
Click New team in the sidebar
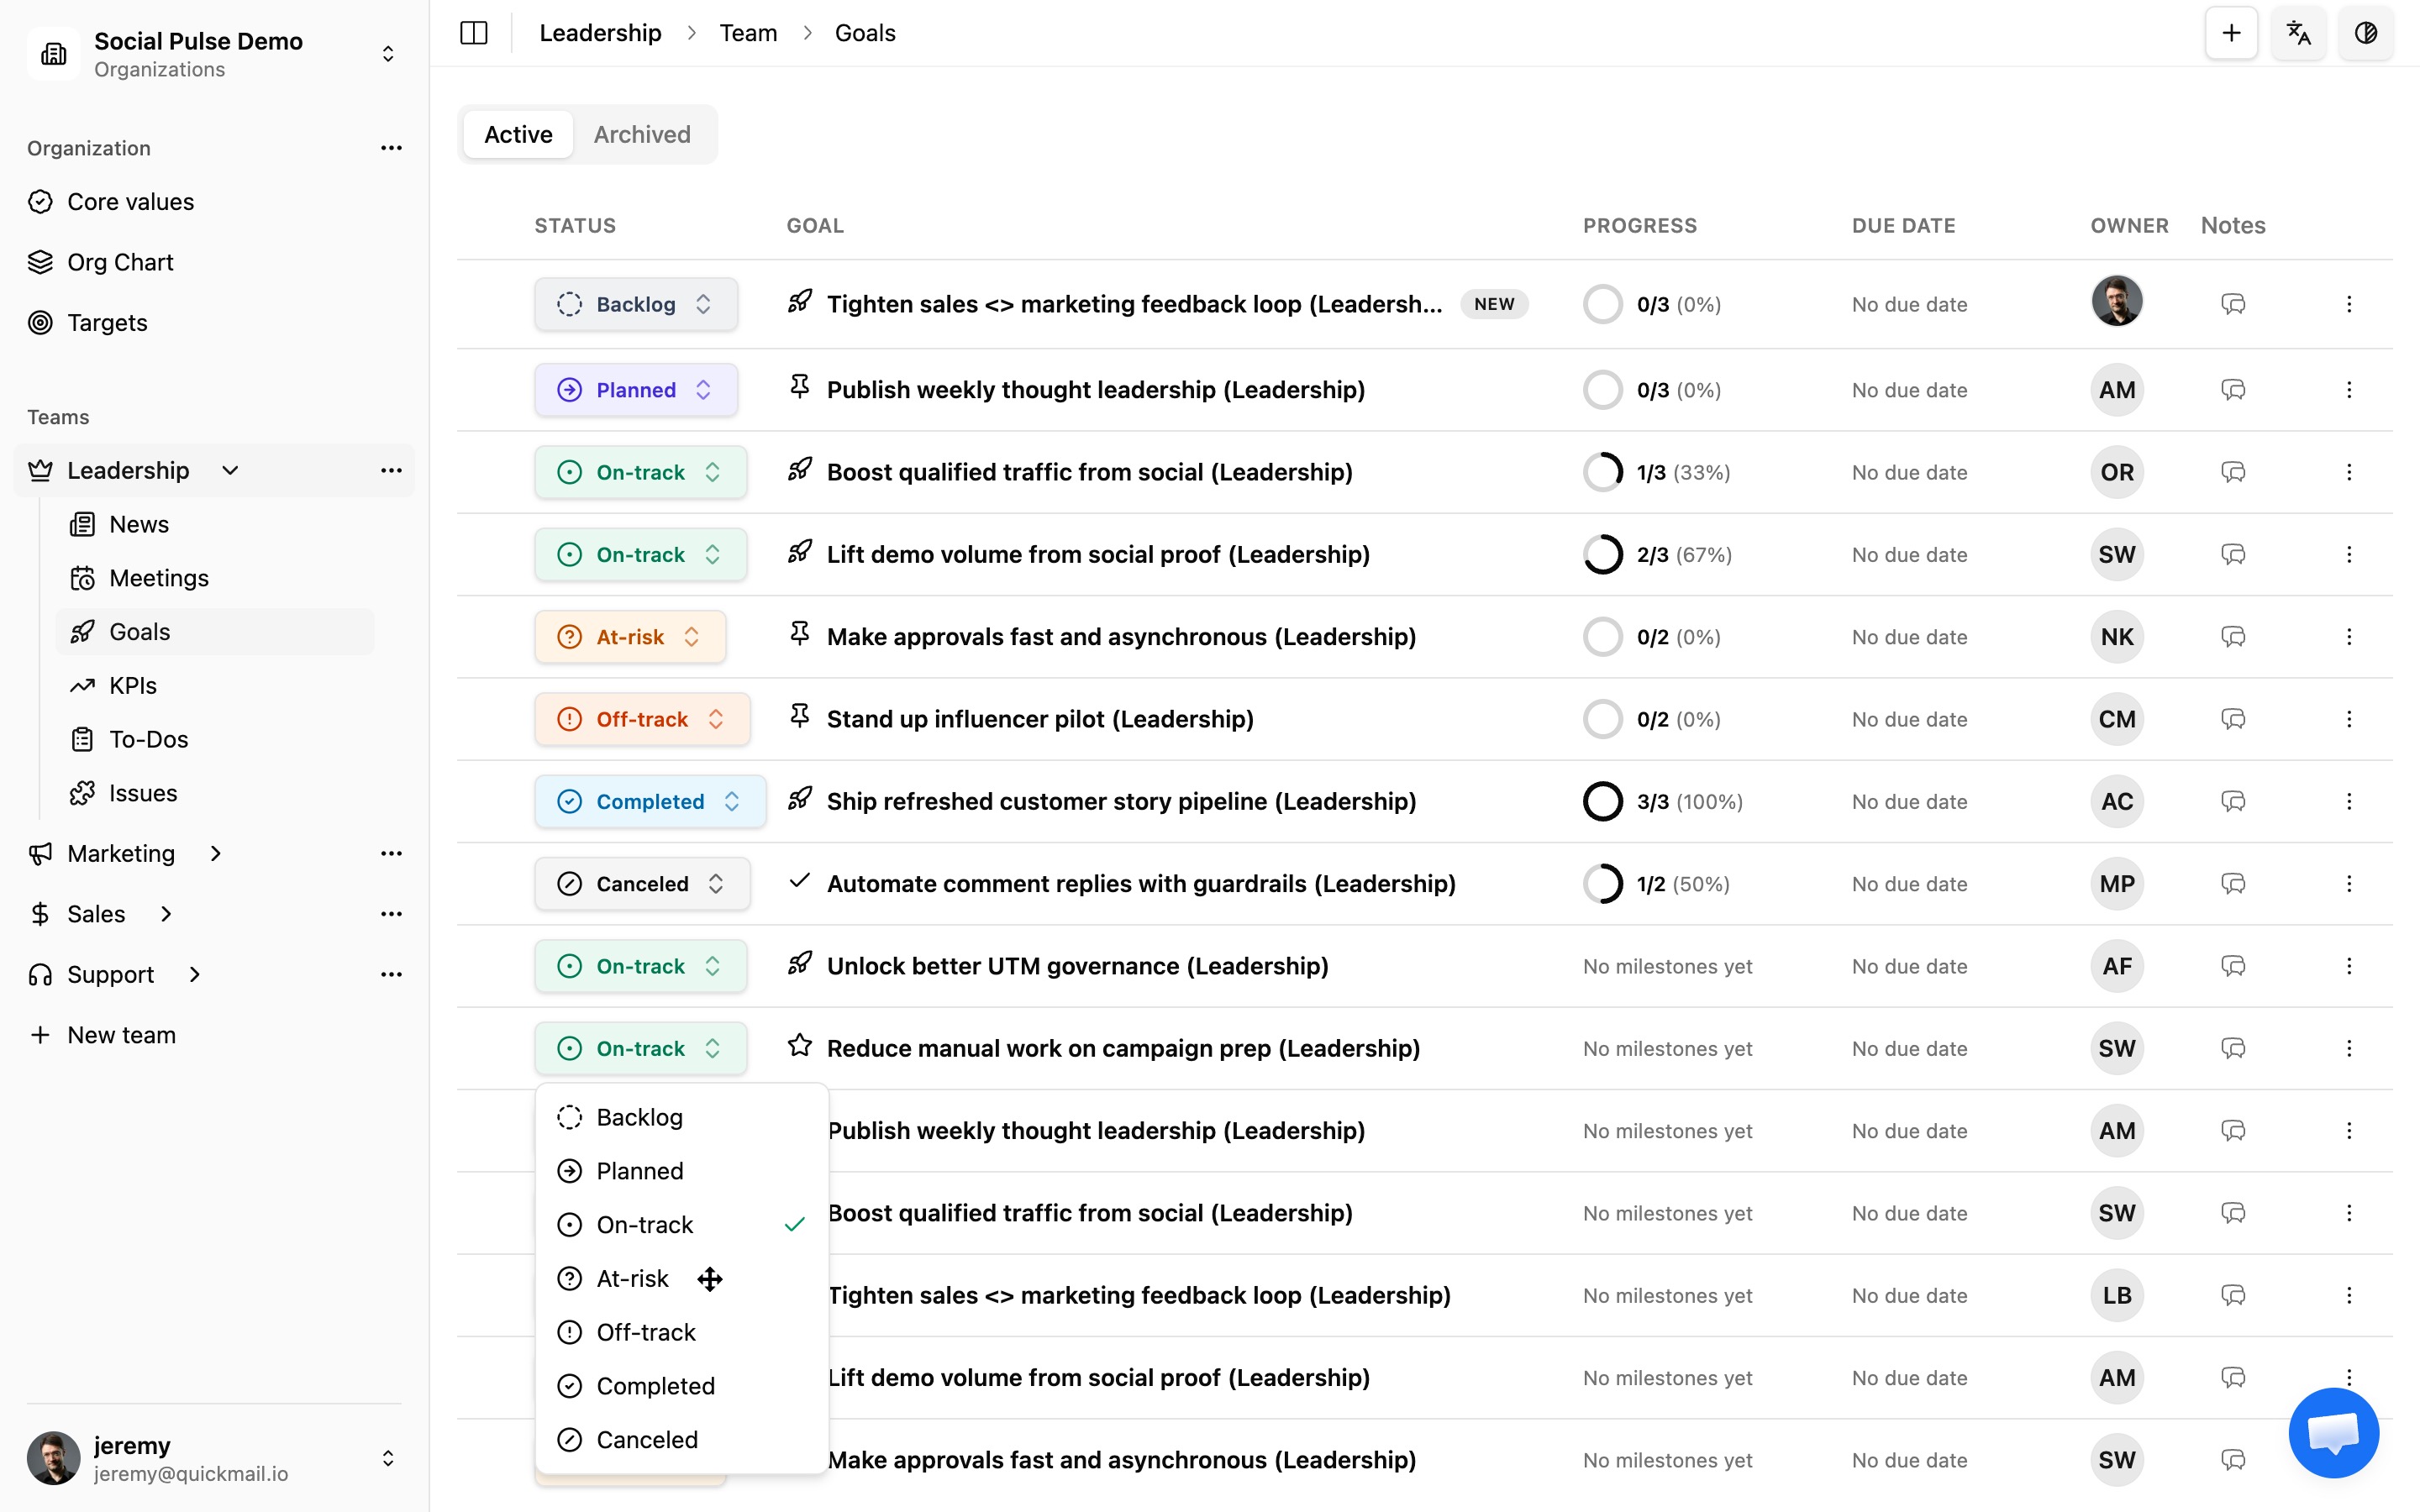[x=120, y=1034]
